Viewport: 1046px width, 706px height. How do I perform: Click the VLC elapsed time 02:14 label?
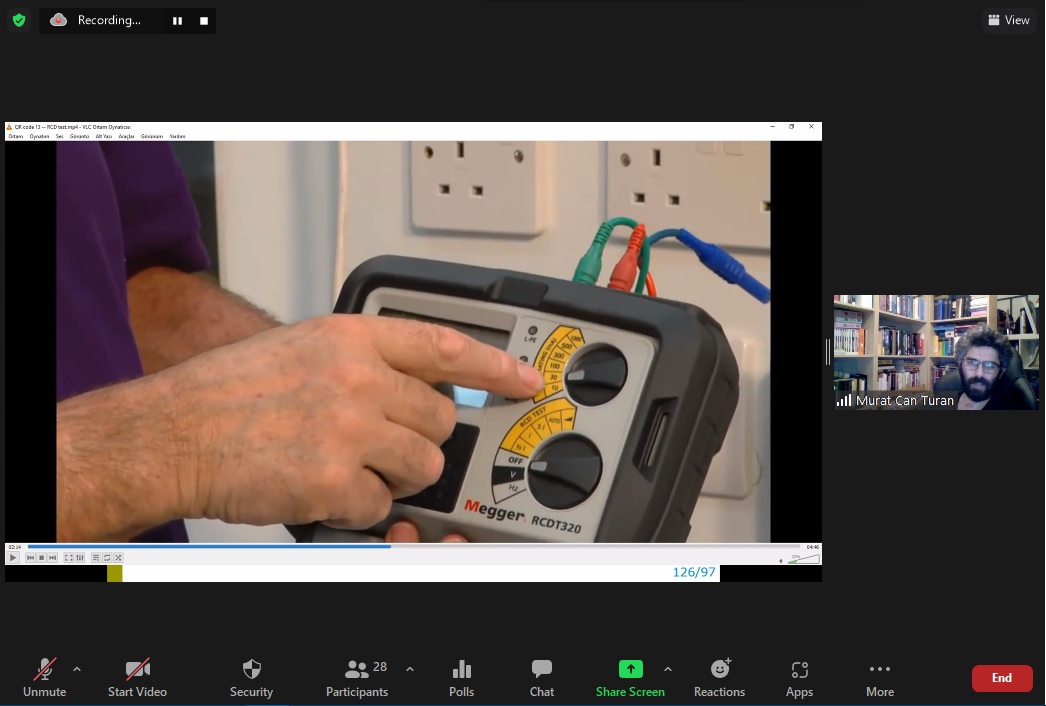[x=15, y=547]
